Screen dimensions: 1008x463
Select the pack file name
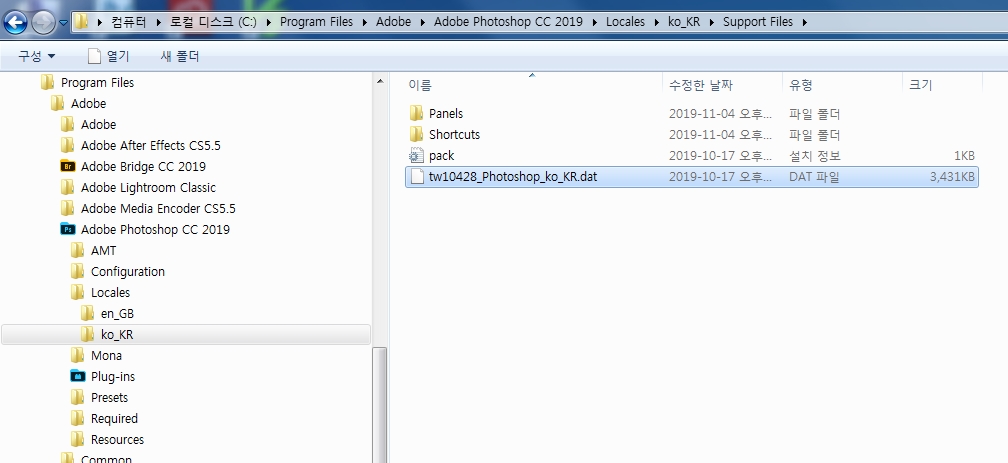pyautogui.click(x=442, y=156)
